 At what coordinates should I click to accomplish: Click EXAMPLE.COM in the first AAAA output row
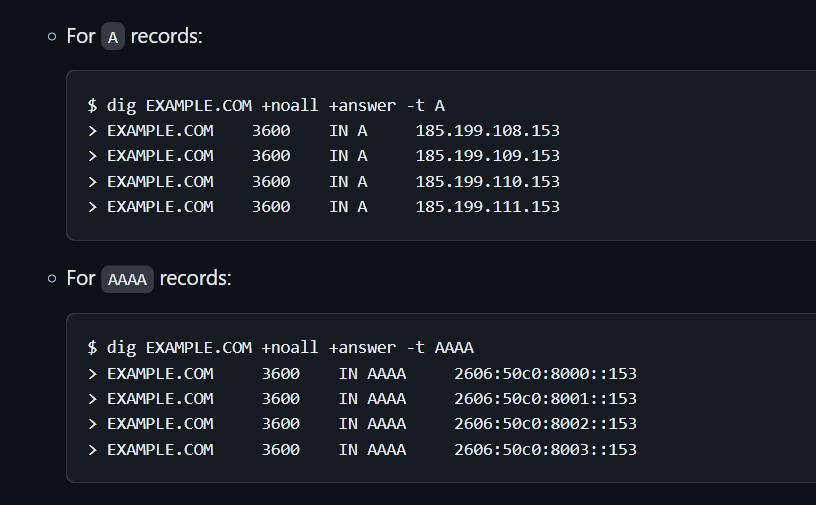pyautogui.click(x=160, y=374)
